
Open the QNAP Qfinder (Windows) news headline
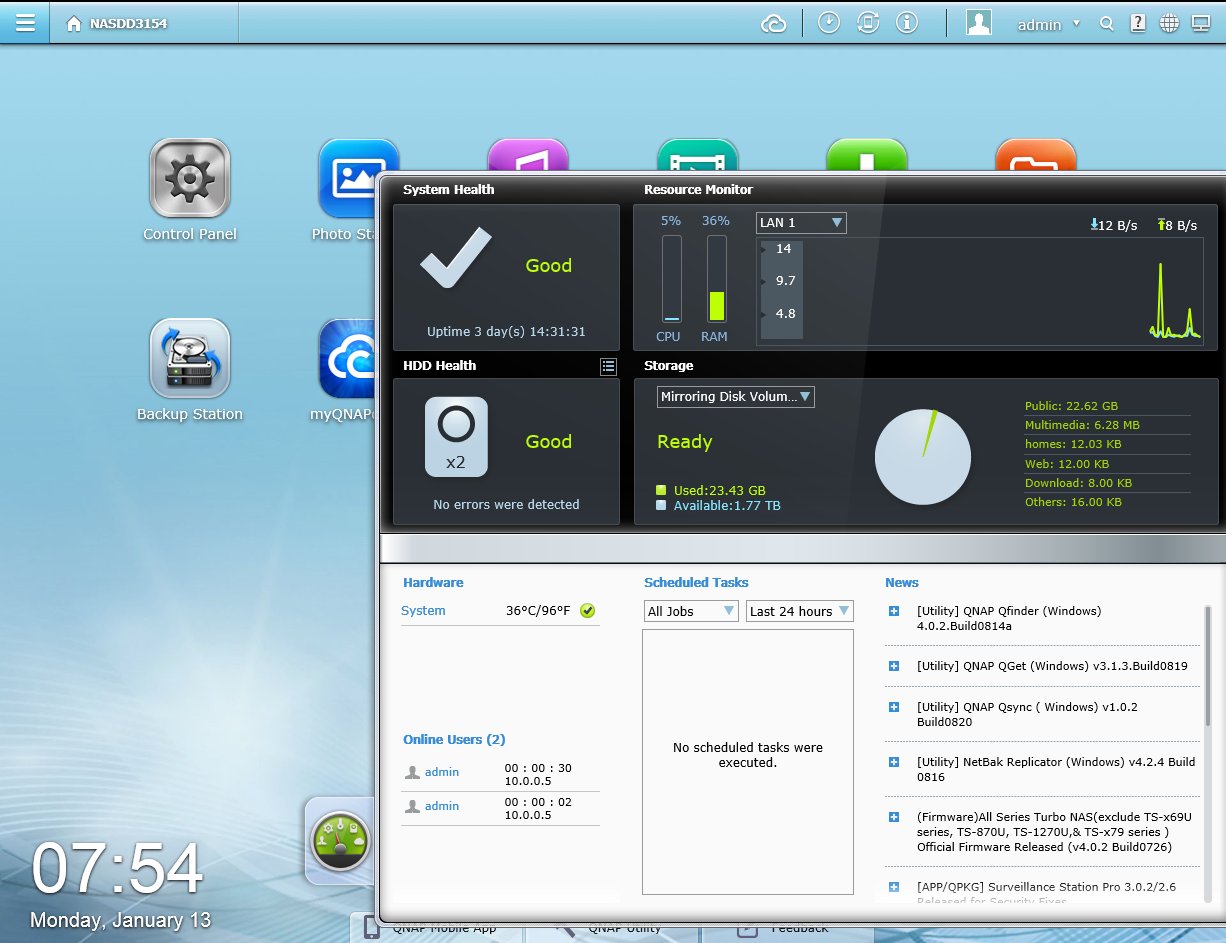1009,619
